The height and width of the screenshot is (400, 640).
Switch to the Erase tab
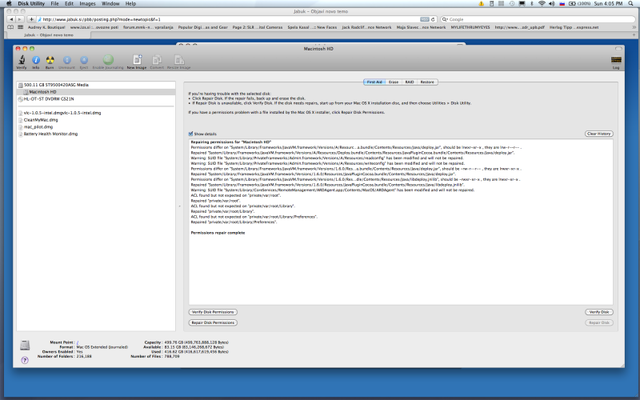[x=393, y=82]
